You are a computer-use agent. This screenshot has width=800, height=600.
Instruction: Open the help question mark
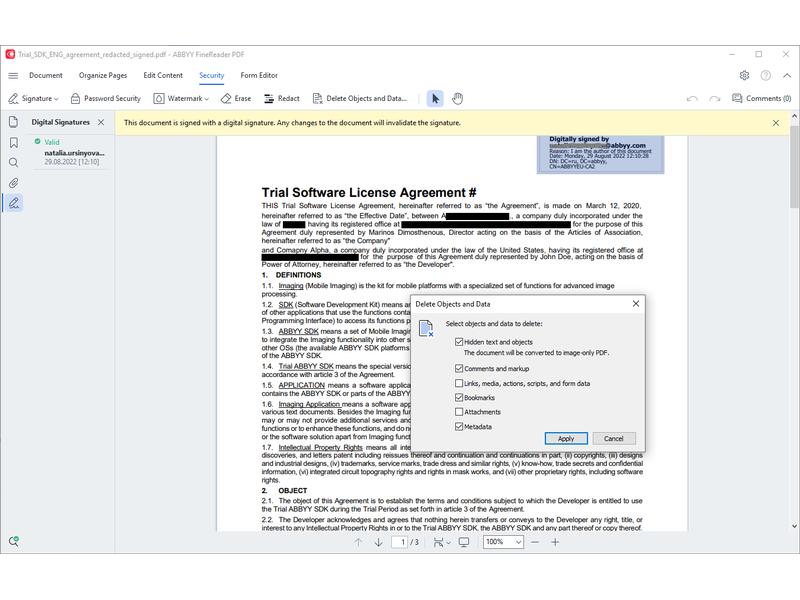(765, 76)
